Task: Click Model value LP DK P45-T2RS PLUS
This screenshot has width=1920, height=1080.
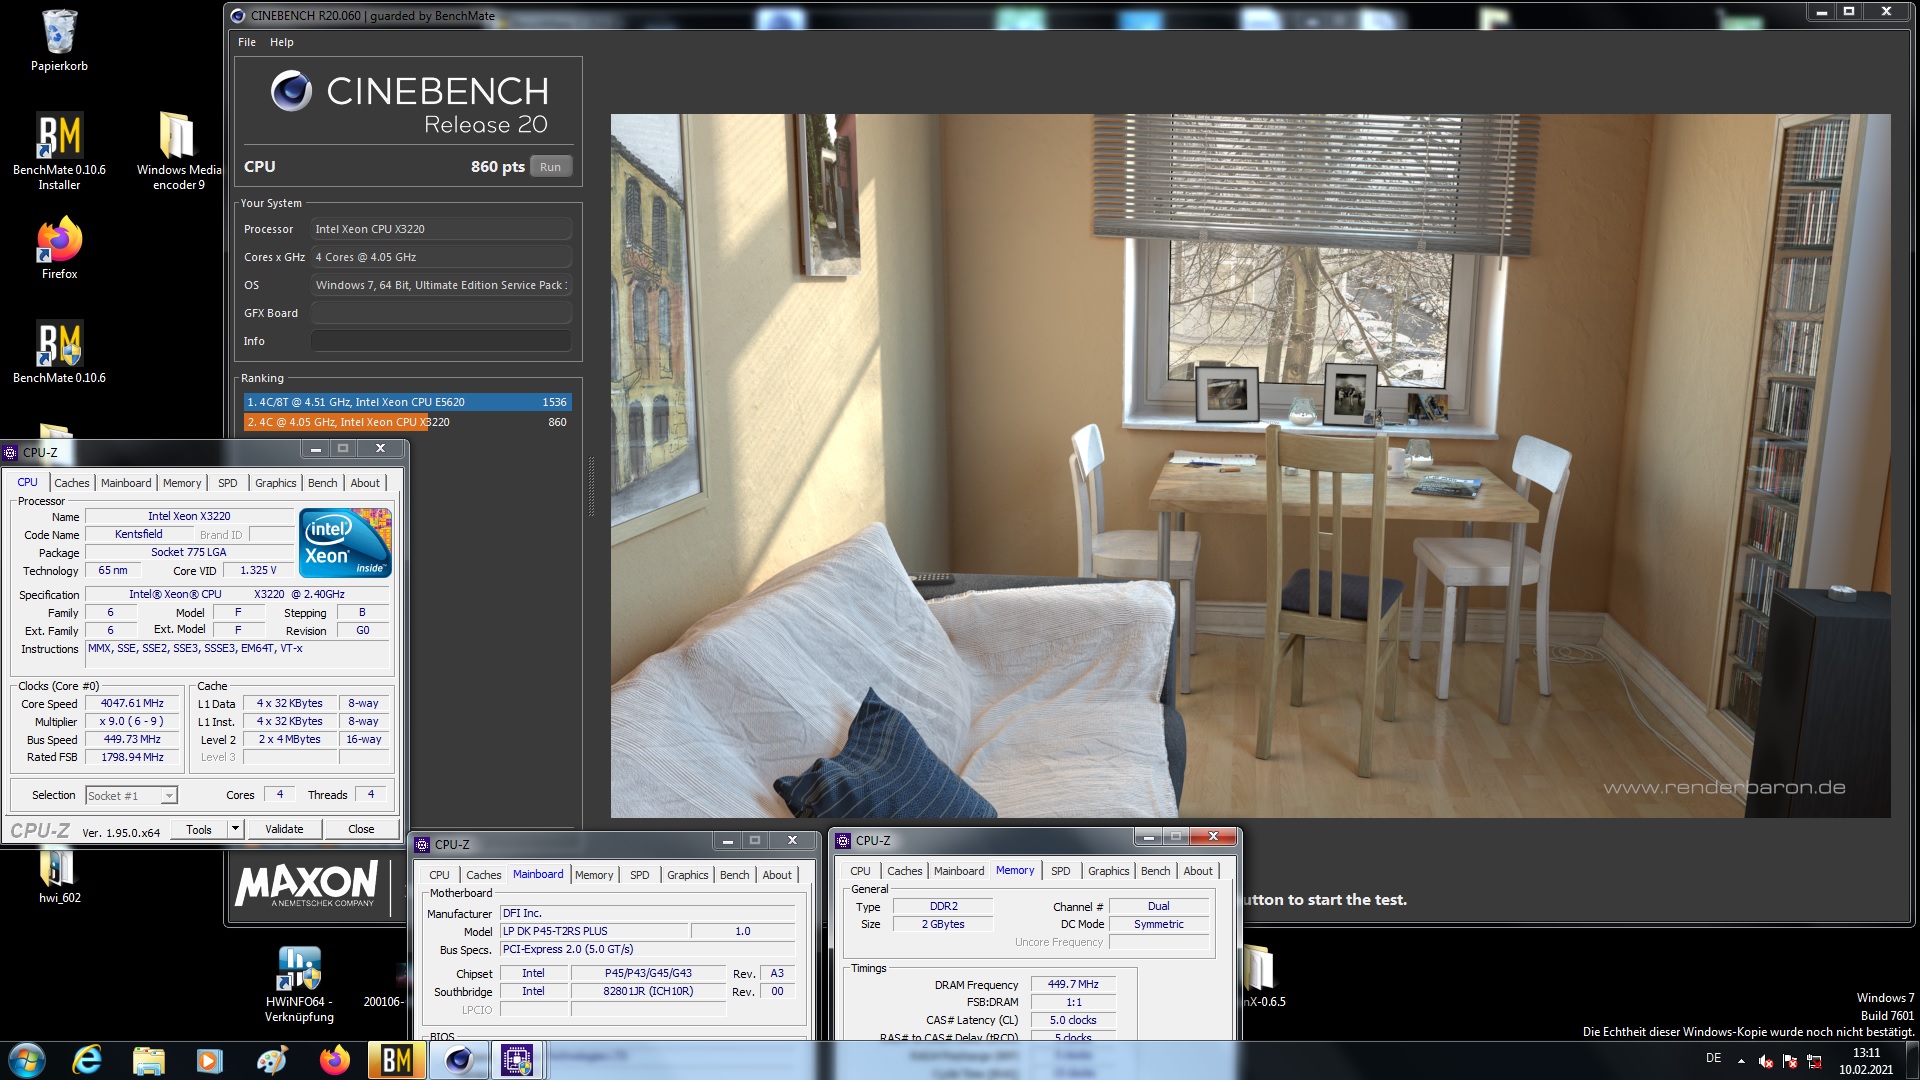Action: click(x=594, y=931)
